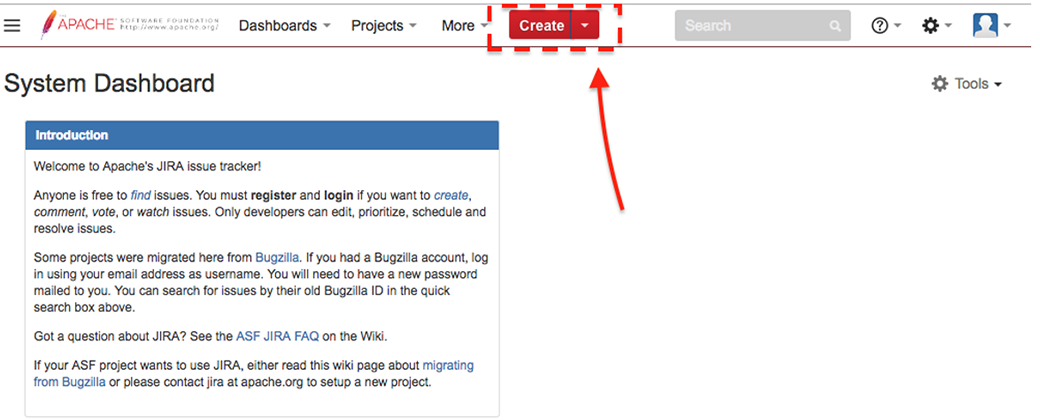Click the Apache Software Foundation logo
1040x420 pixels.
pyautogui.click(x=131, y=24)
